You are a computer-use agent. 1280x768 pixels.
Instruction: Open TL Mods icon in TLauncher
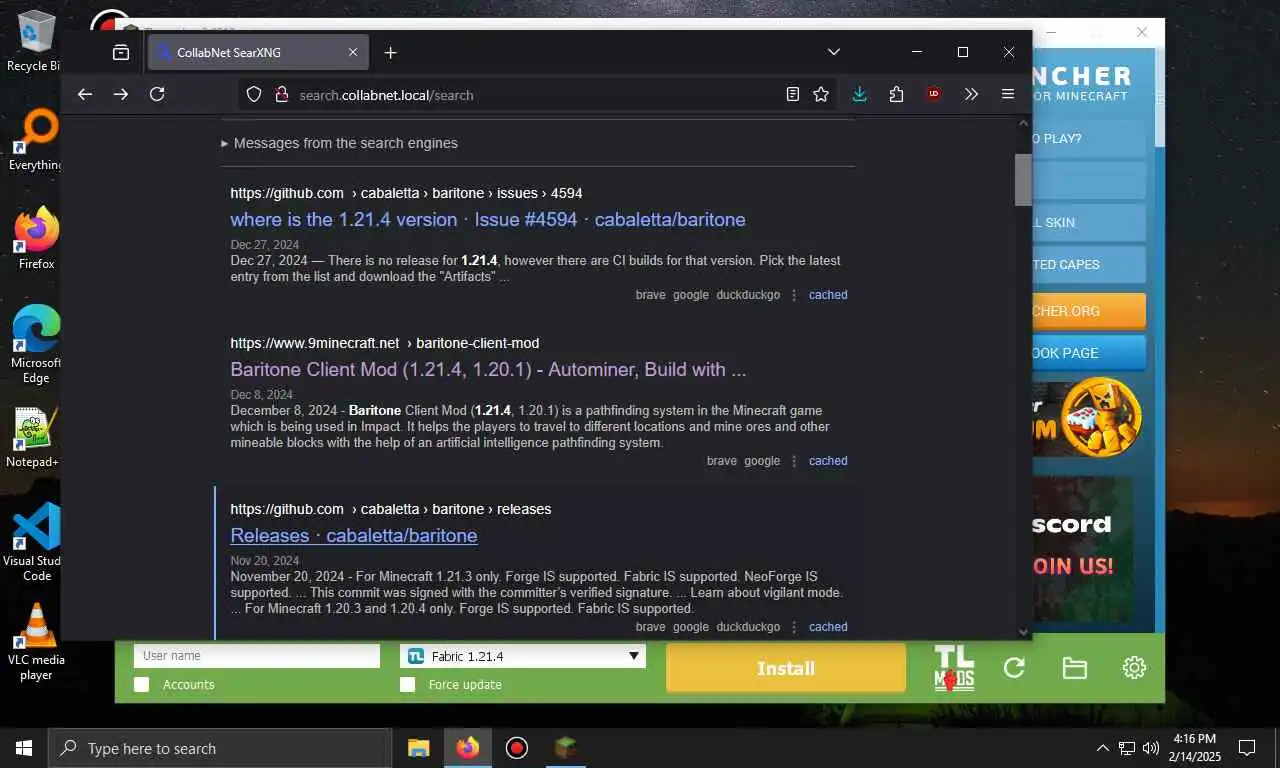(x=954, y=668)
